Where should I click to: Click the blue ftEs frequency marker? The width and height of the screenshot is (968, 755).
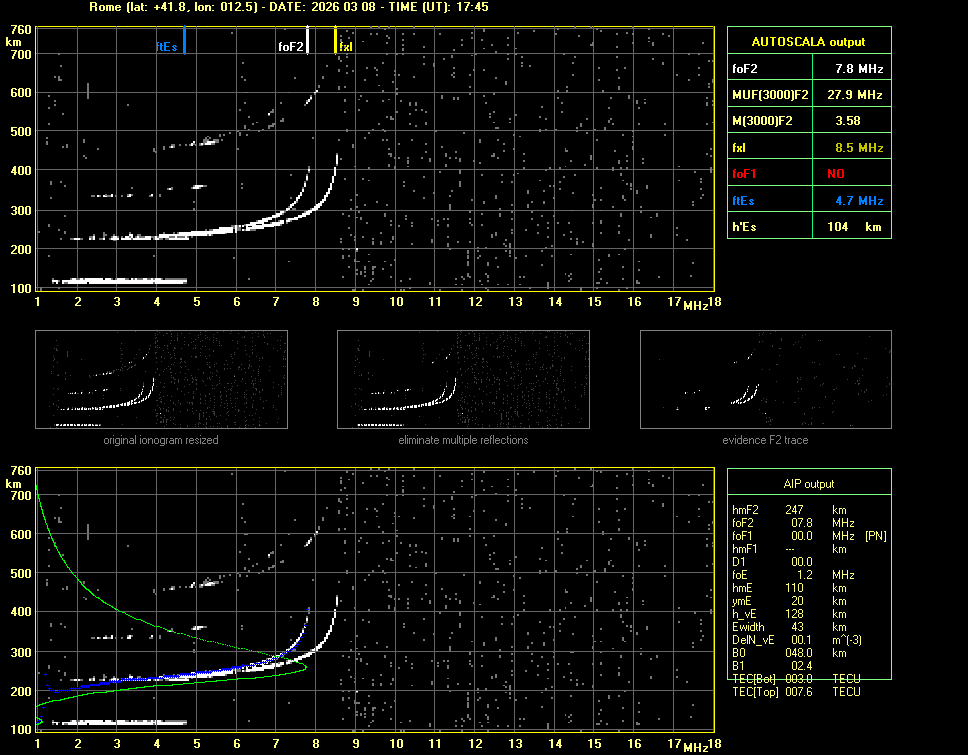[x=184, y=42]
